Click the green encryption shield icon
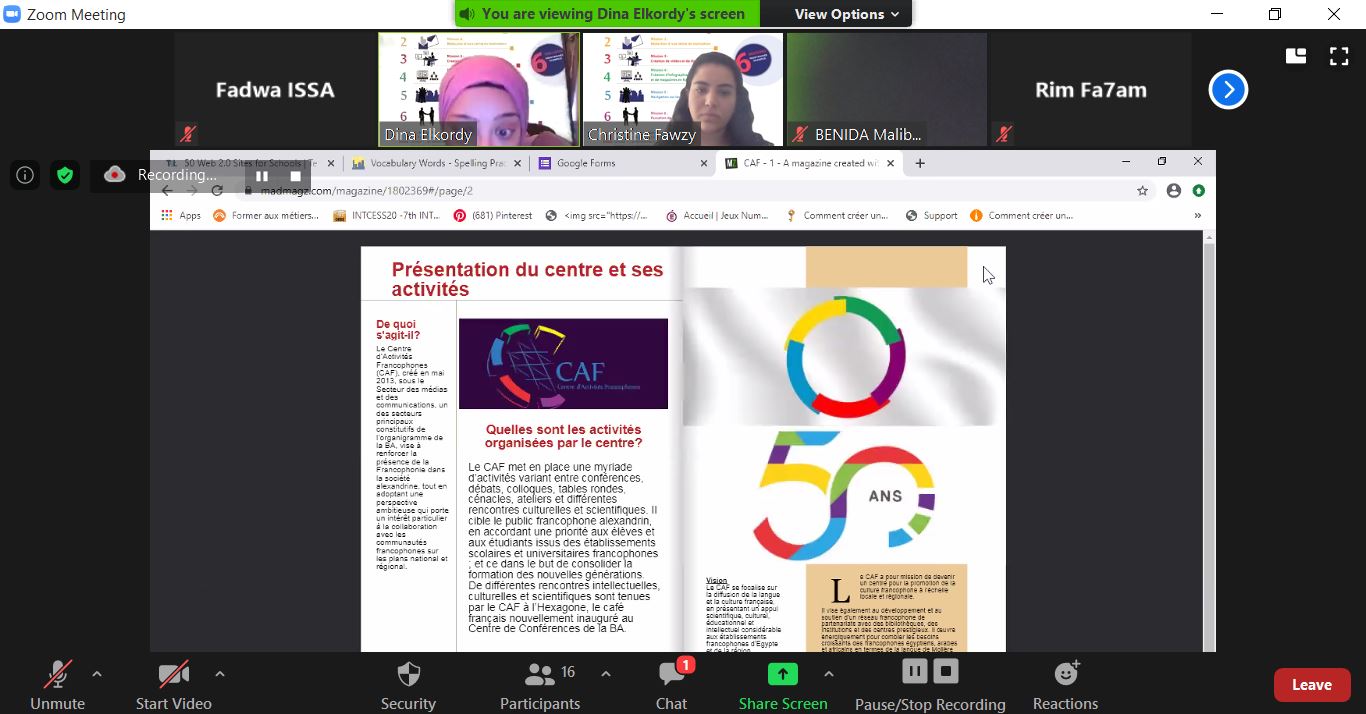Screen dimensions: 1366x714 click(x=65, y=175)
